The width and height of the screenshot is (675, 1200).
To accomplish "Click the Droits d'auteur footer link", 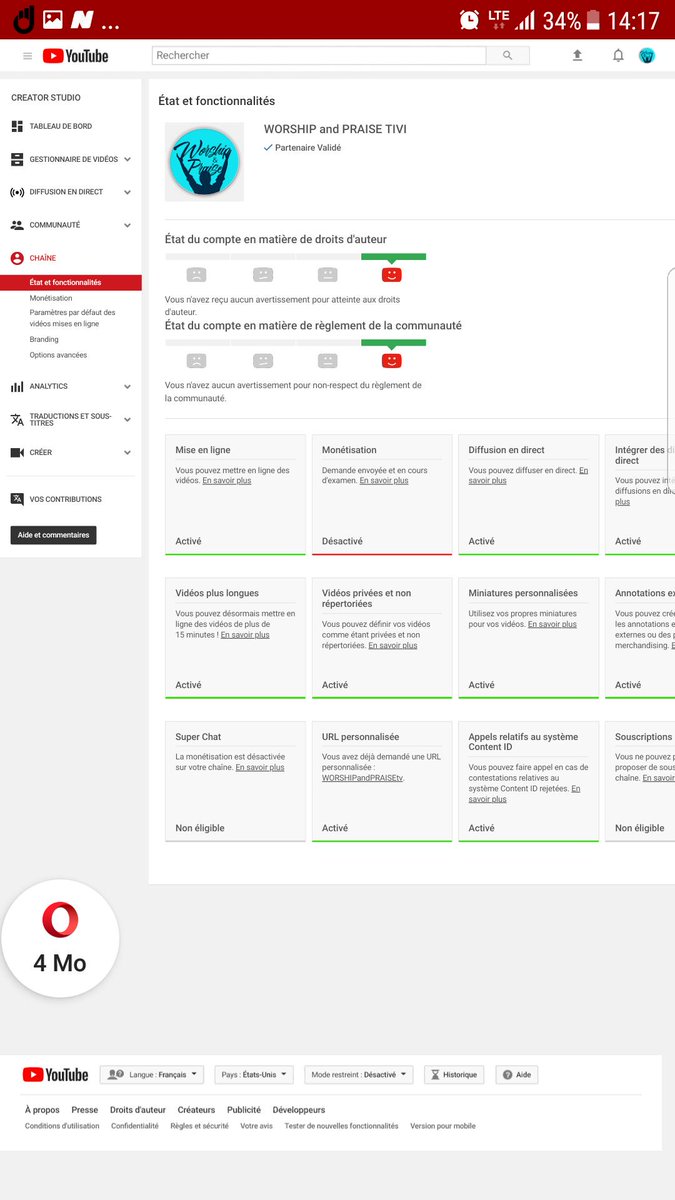I will 138,1110.
